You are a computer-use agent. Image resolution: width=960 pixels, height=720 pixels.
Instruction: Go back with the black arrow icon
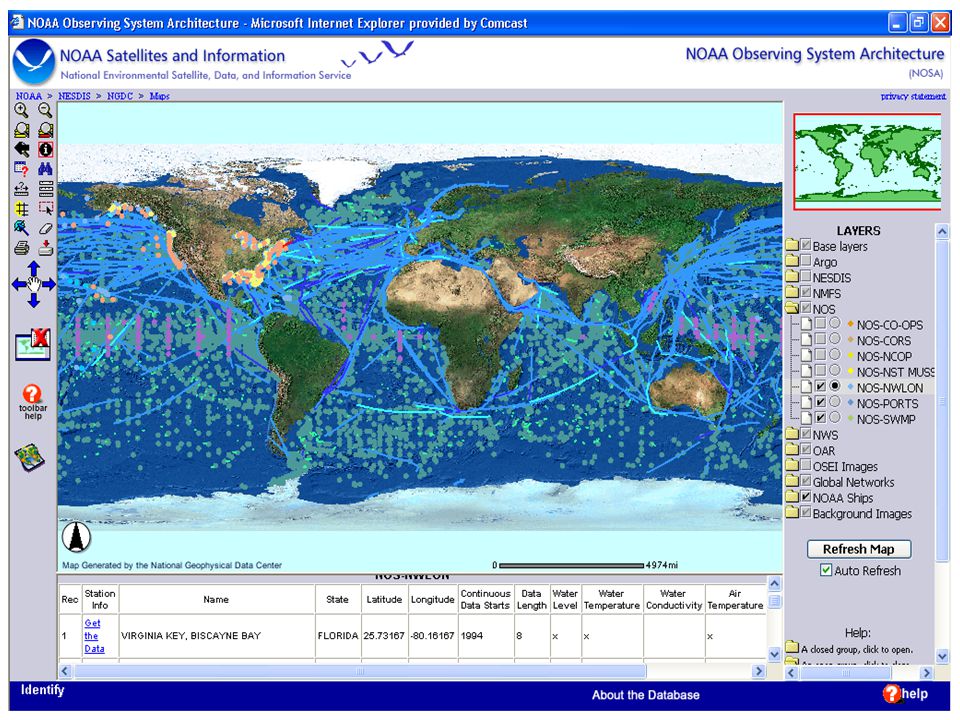click(21, 149)
